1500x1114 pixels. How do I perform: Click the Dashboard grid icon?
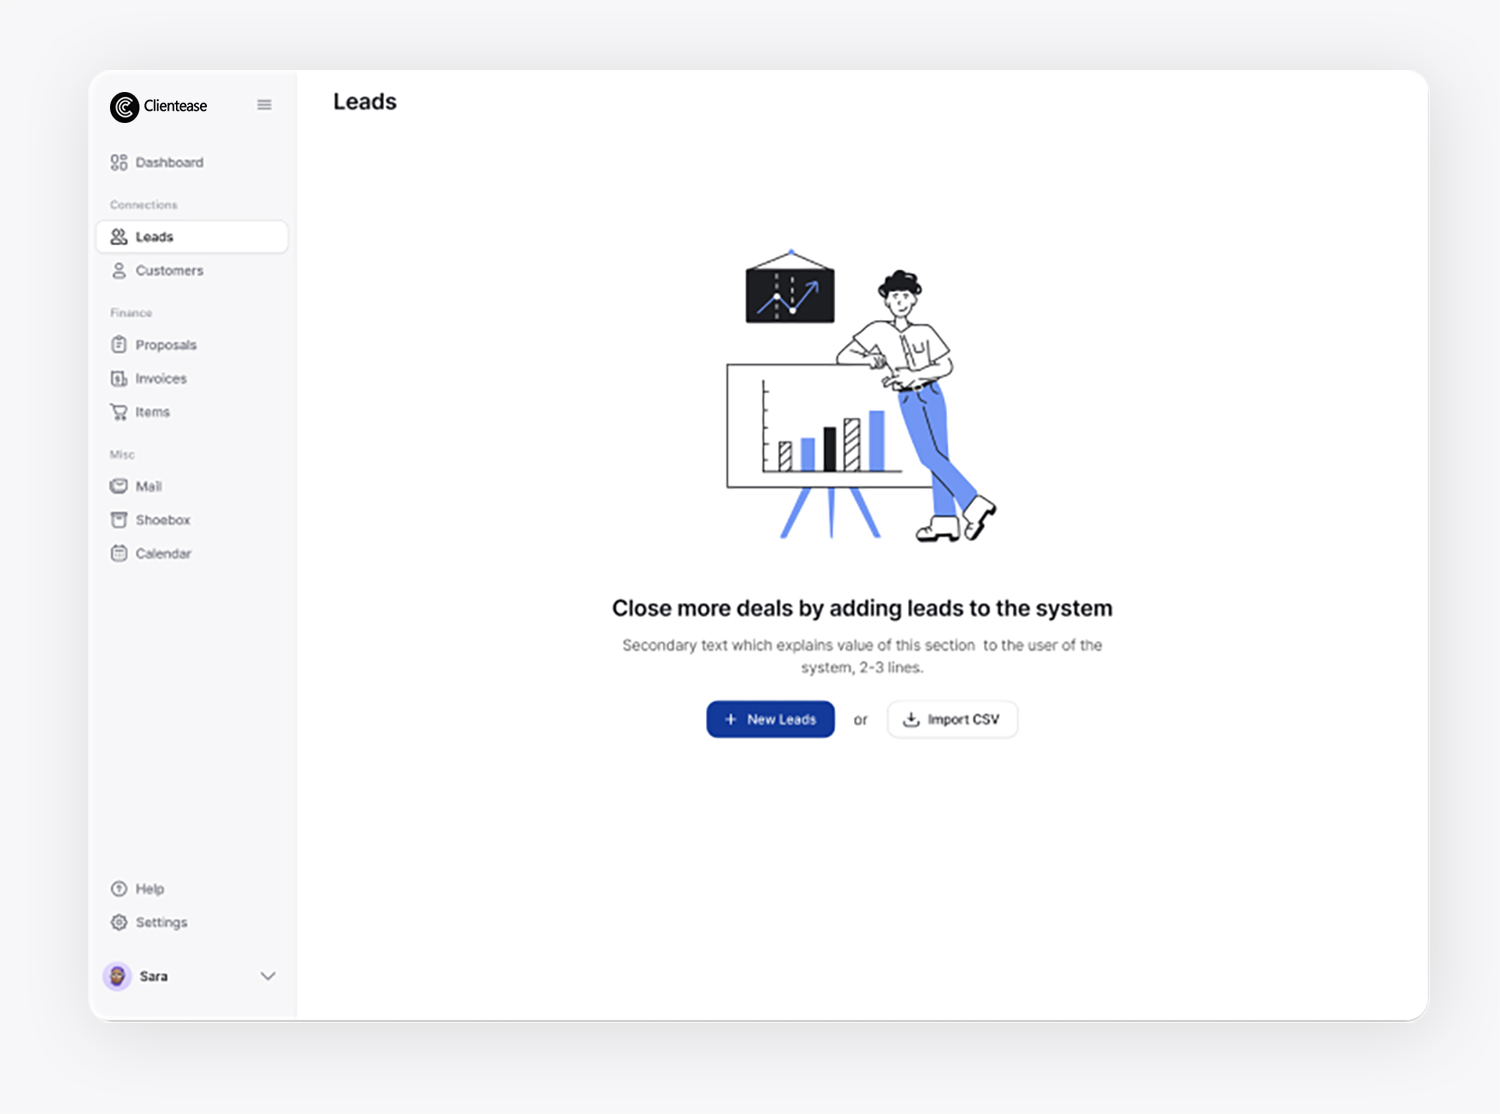point(119,162)
